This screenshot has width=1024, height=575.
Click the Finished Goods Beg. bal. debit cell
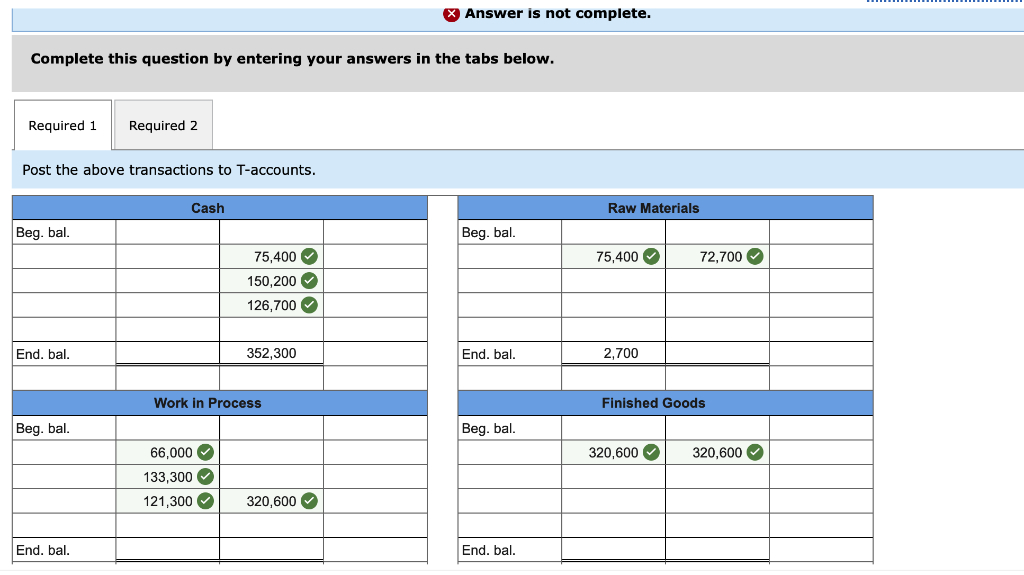[613, 428]
